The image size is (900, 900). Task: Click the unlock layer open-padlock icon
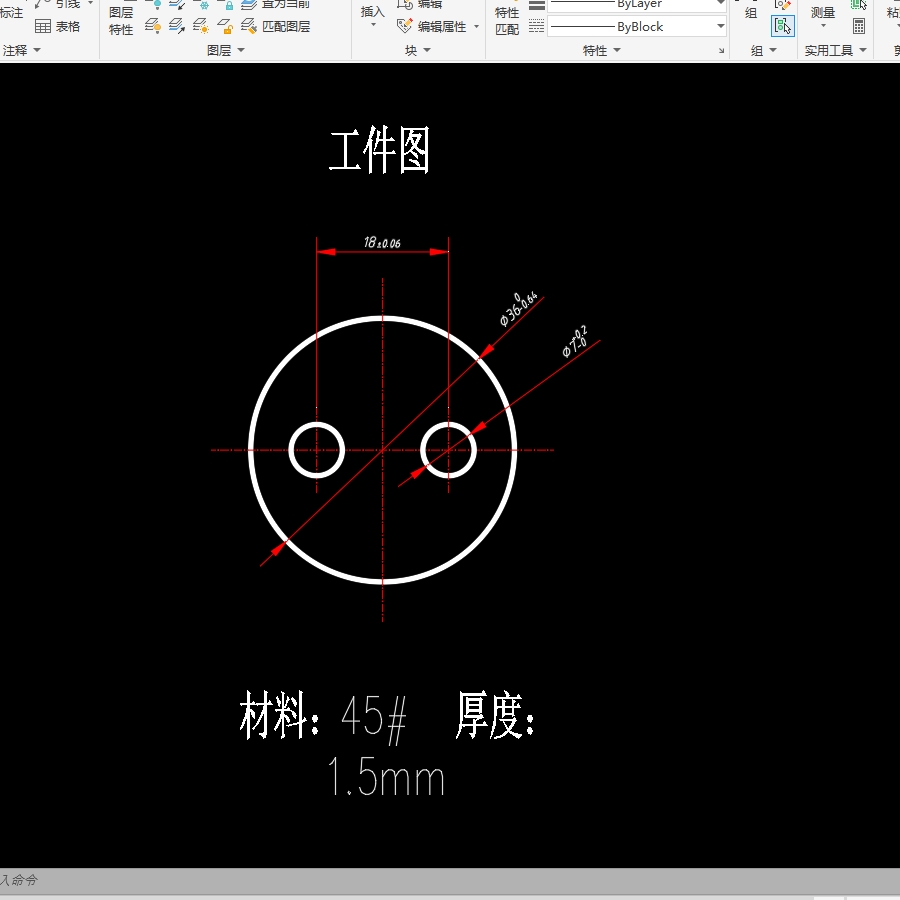pos(225,26)
